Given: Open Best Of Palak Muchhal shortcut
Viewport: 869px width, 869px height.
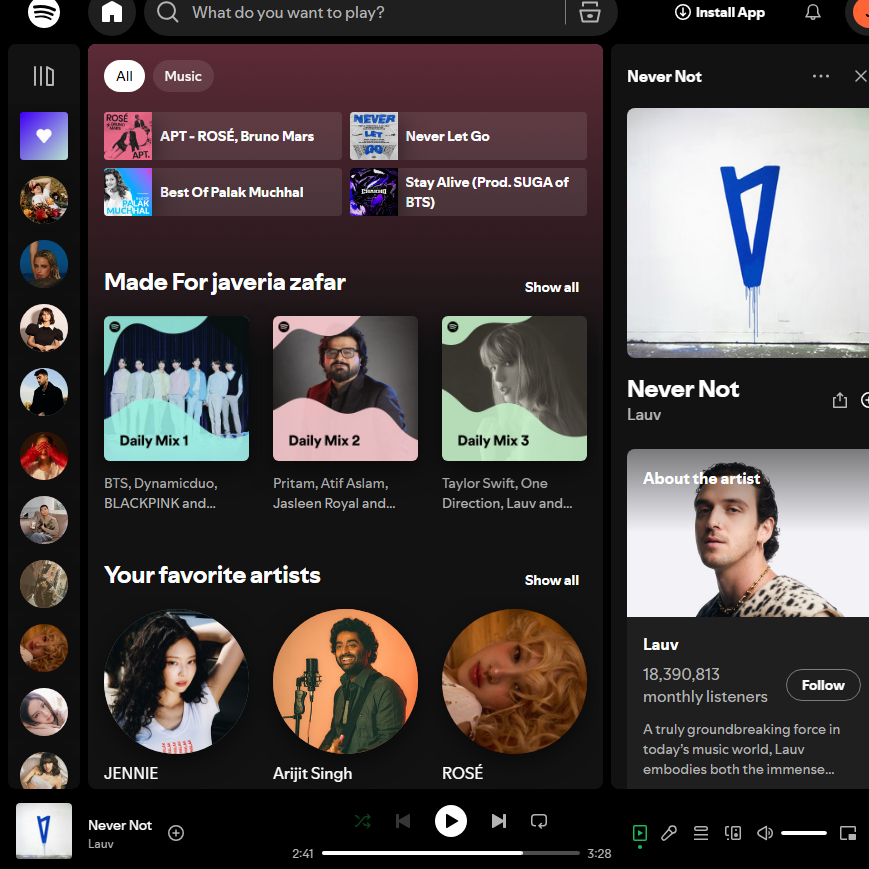Looking at the screenshot, I should [x=223, y=192].
